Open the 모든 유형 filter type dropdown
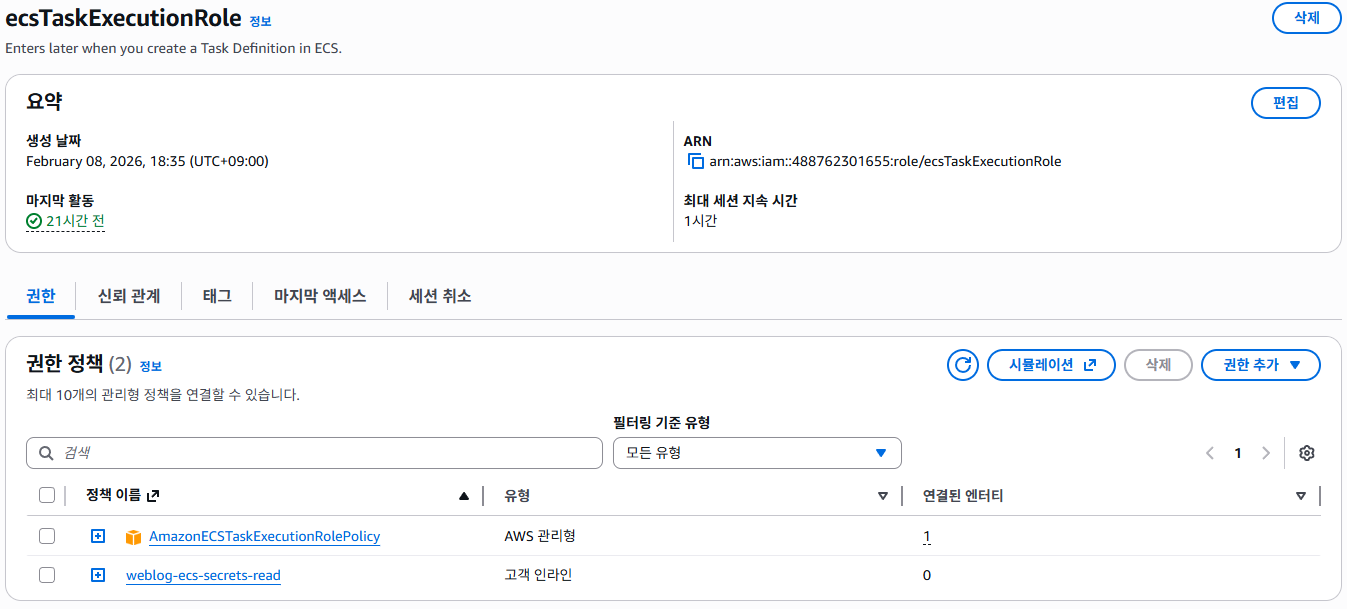This screenshot has height=609, width=1347. click(x=757, y=453)
